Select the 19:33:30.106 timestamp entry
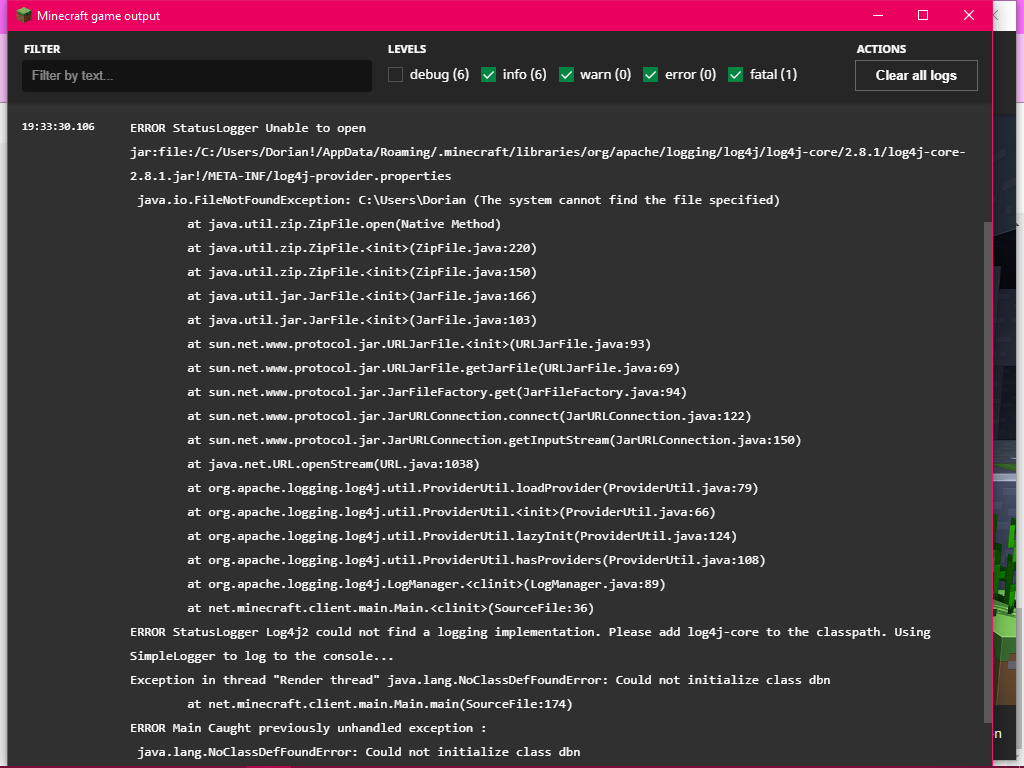 point(58,127)
